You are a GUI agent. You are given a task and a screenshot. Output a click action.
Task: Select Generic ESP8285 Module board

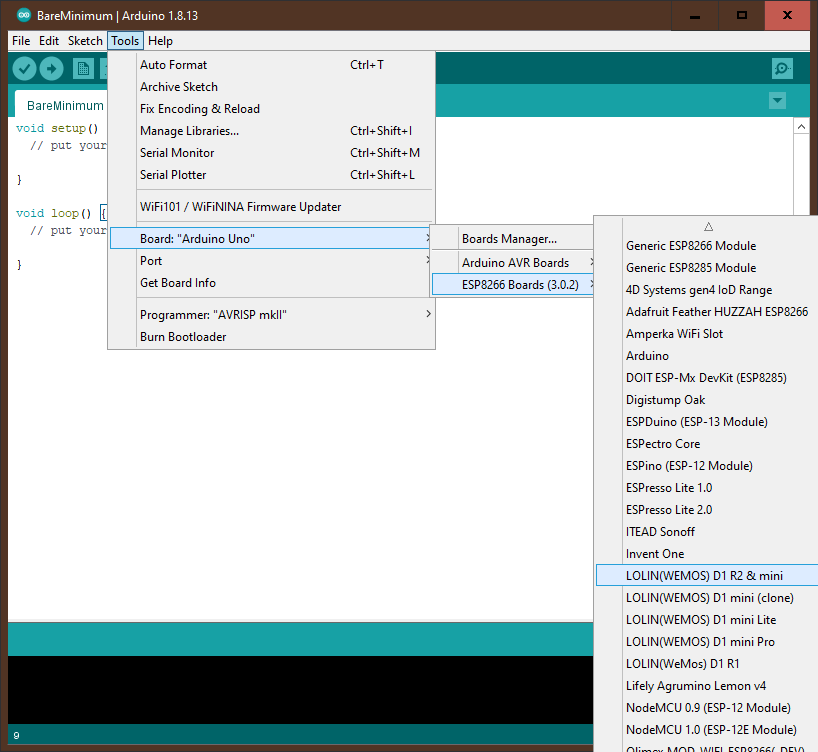click(x=707, y=267)
